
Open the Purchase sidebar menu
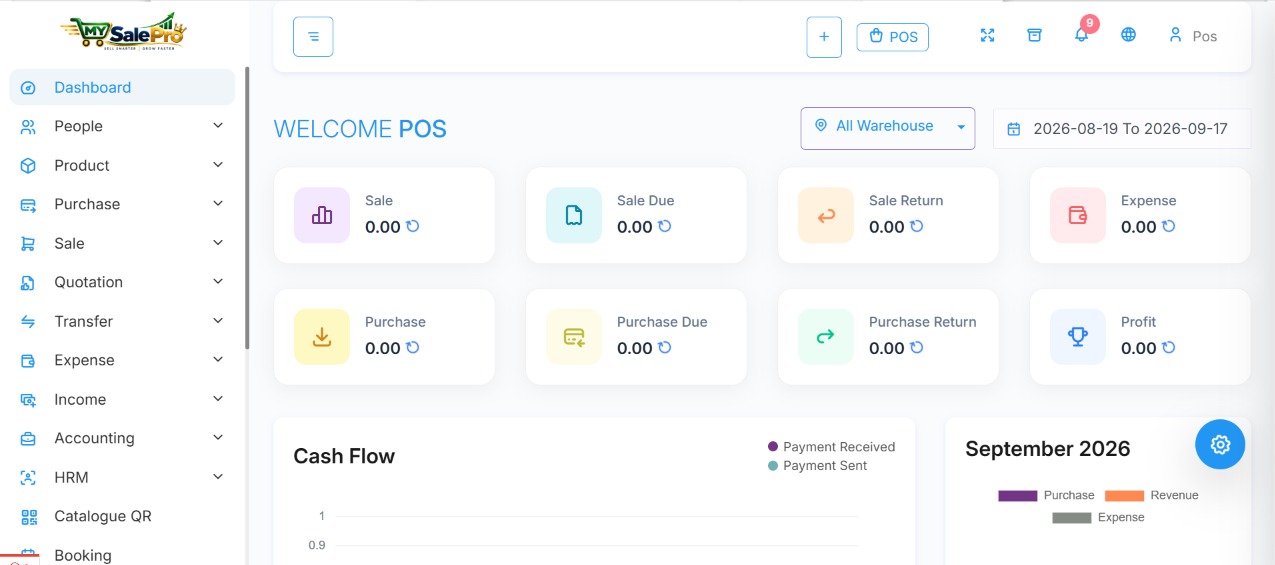(122, 204)
